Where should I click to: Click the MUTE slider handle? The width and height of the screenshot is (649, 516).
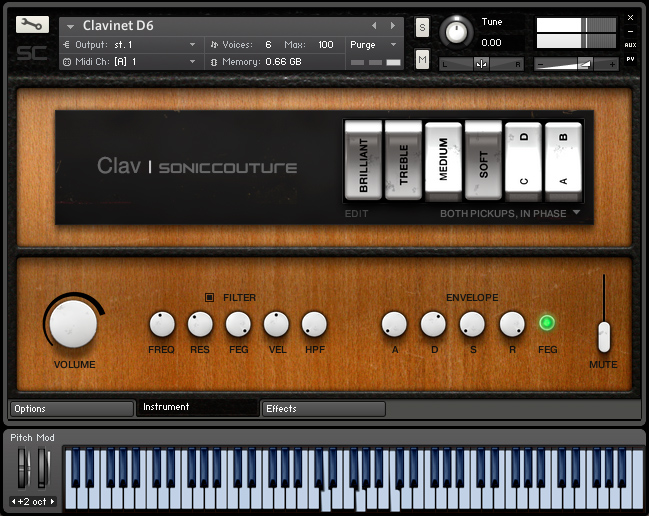pyautogui.click(x=604, y=337)
